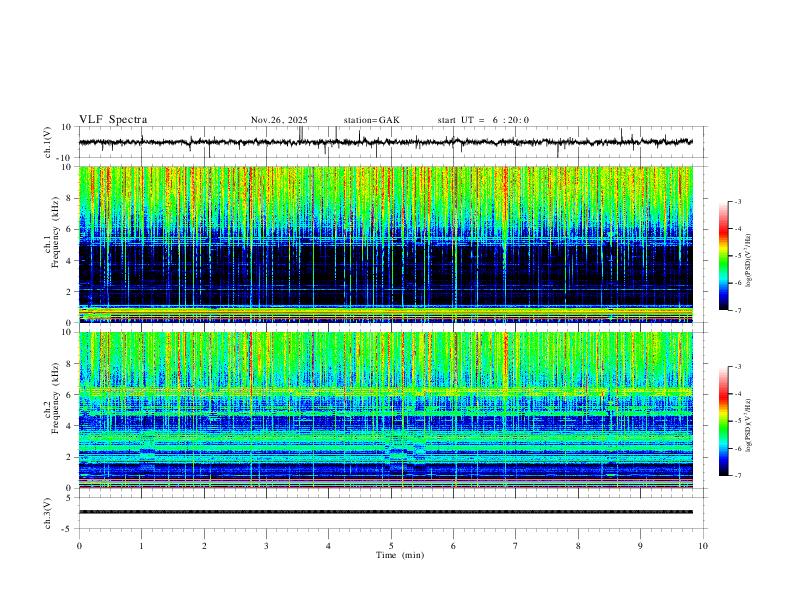Click the "-10" tick on ch.1(V) axis
Image resolution: width=792 pixels, height=612 pixels.
coord(65,158)
